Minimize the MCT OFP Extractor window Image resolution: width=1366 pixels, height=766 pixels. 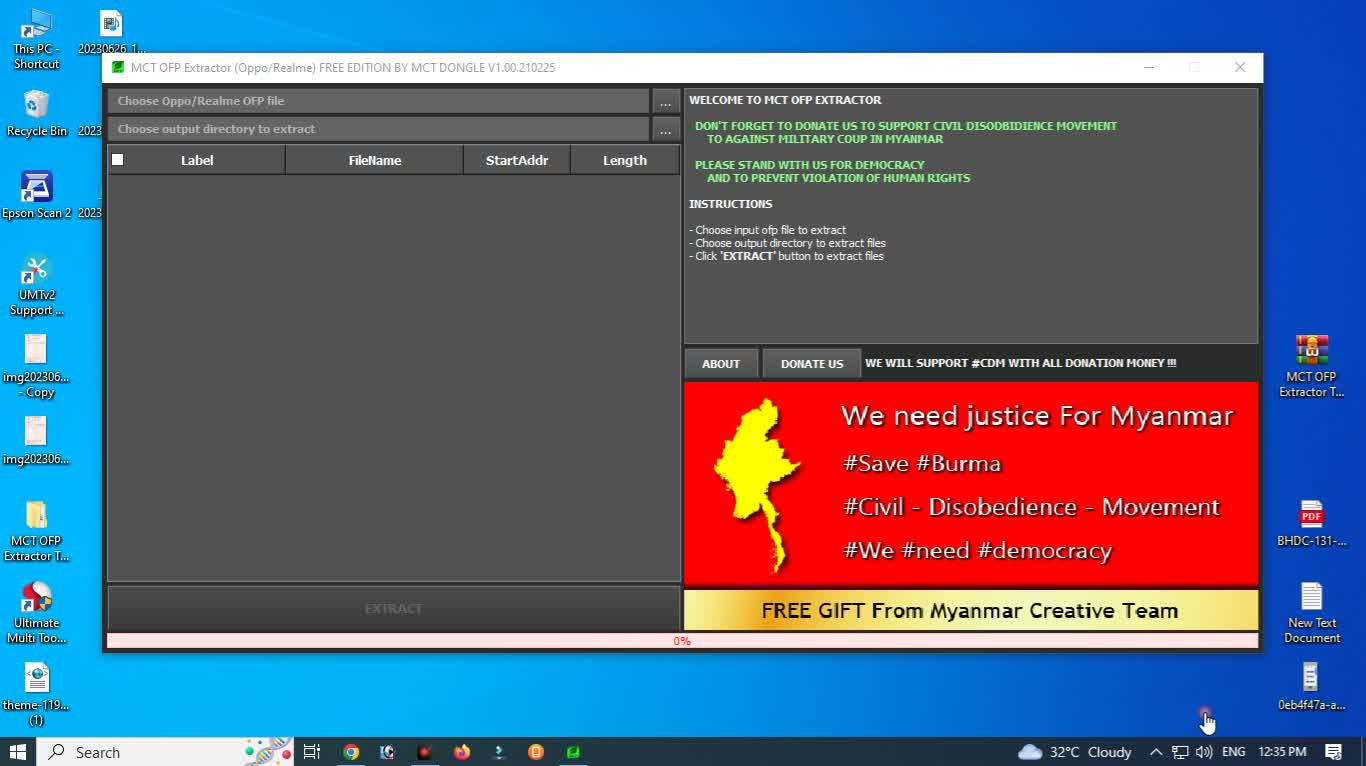(x=1149, y=68)
